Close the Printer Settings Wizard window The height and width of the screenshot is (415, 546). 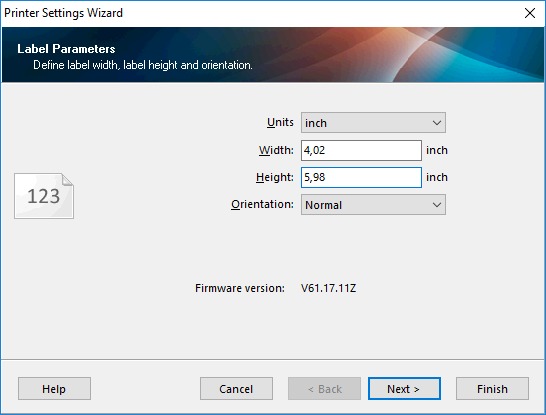(x=530, y=13)
